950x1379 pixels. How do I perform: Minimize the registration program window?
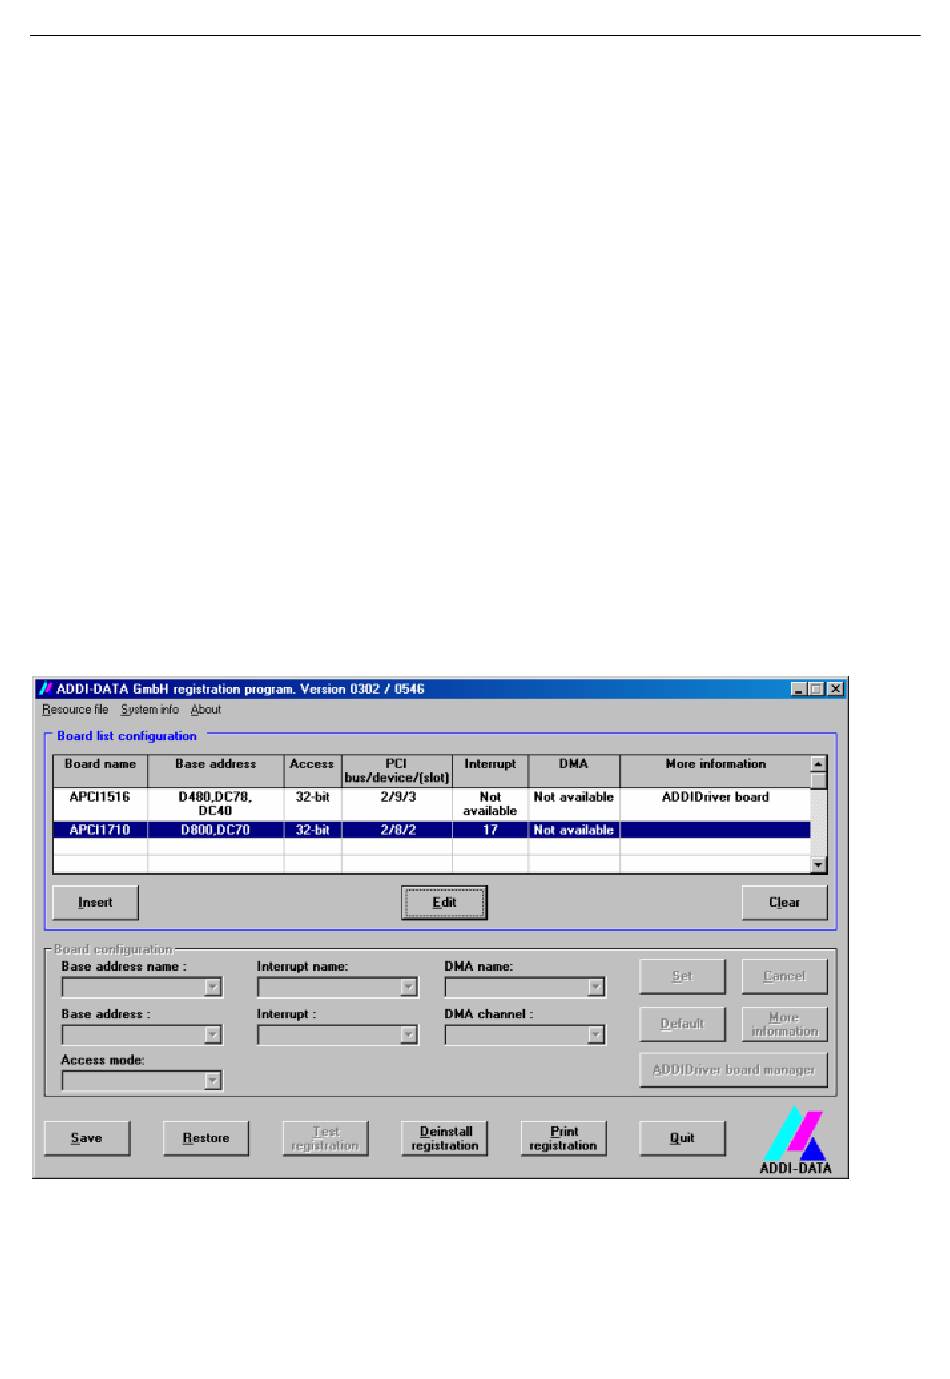point(799,689)
